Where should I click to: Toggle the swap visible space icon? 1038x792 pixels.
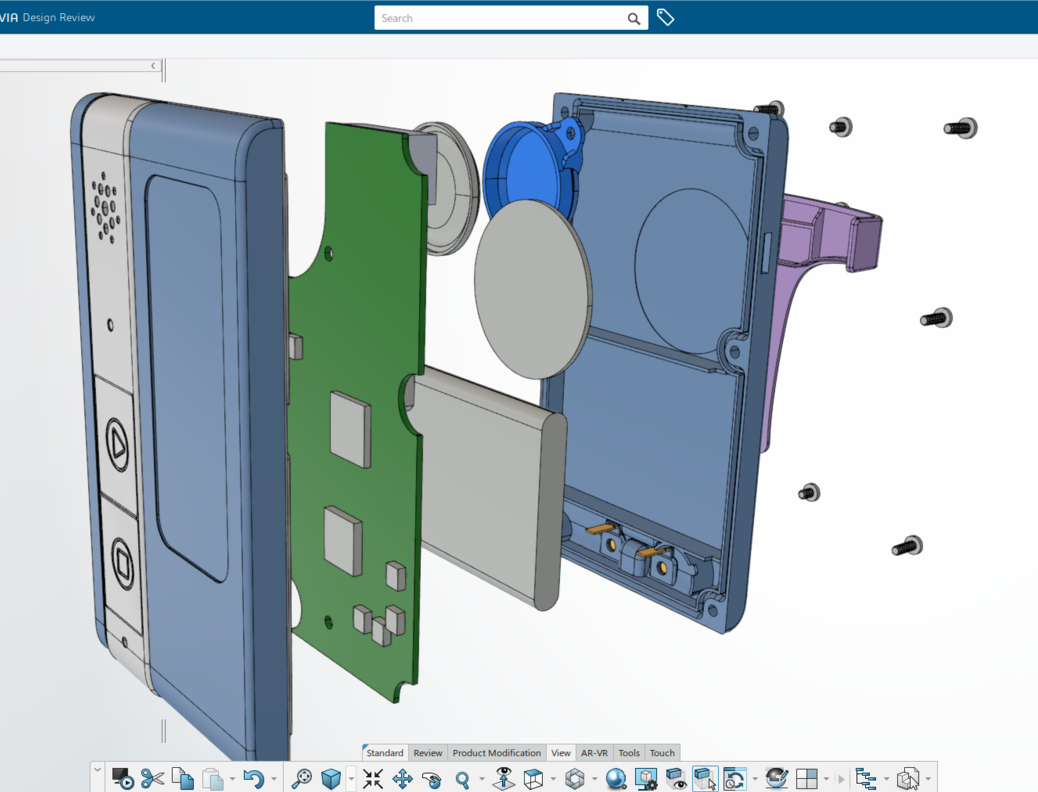(705, 778)
